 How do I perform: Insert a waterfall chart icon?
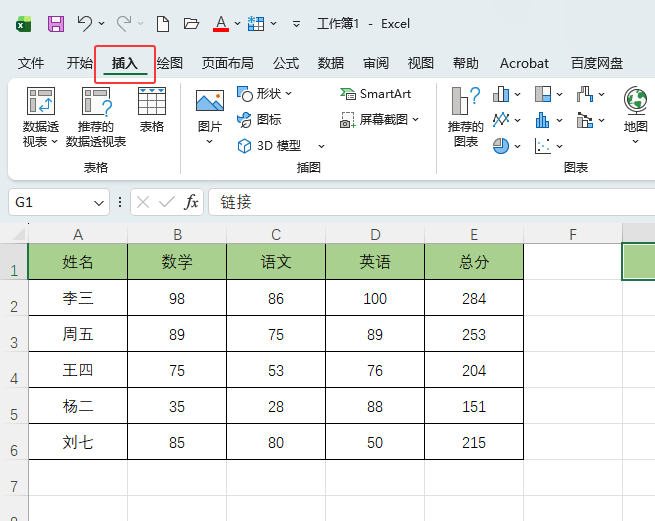585,94
